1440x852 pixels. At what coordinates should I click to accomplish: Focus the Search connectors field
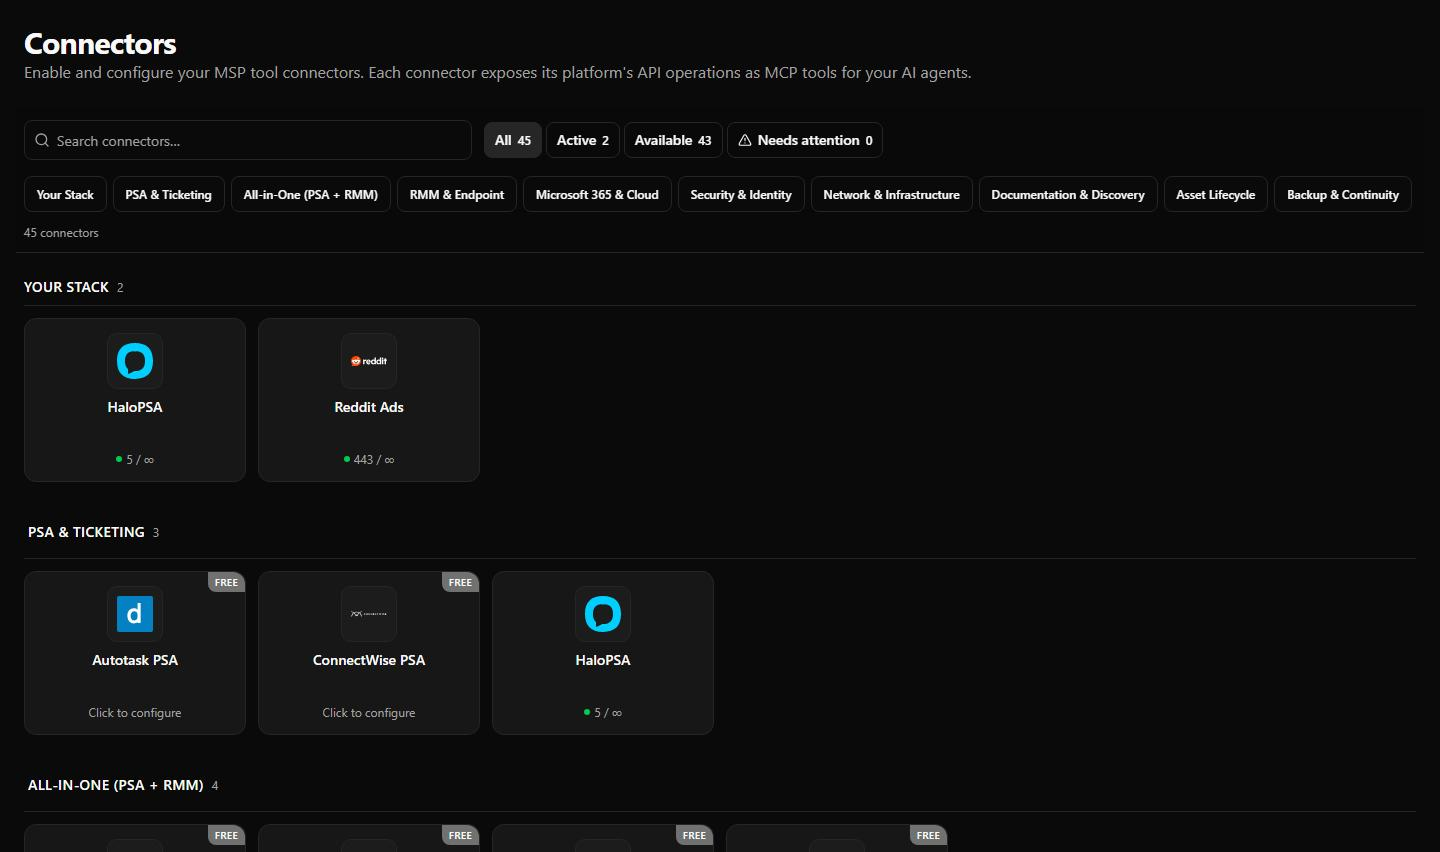click(248, 140)
